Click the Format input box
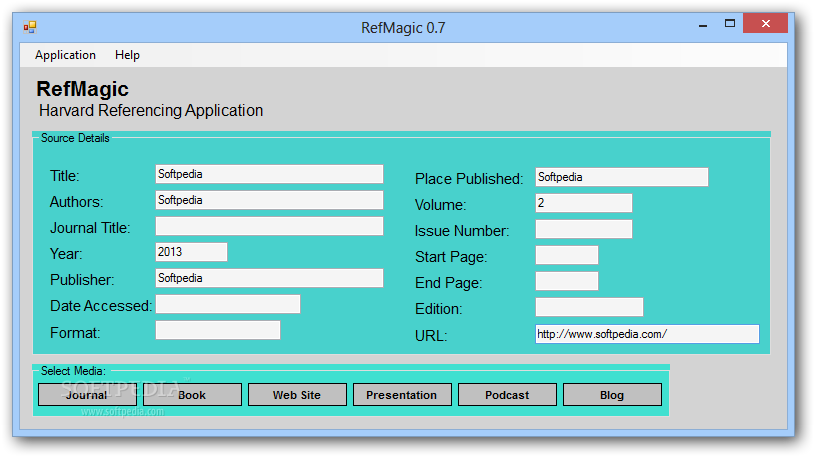Viewport: 815px width, 457px height. [x=218, y=330]
